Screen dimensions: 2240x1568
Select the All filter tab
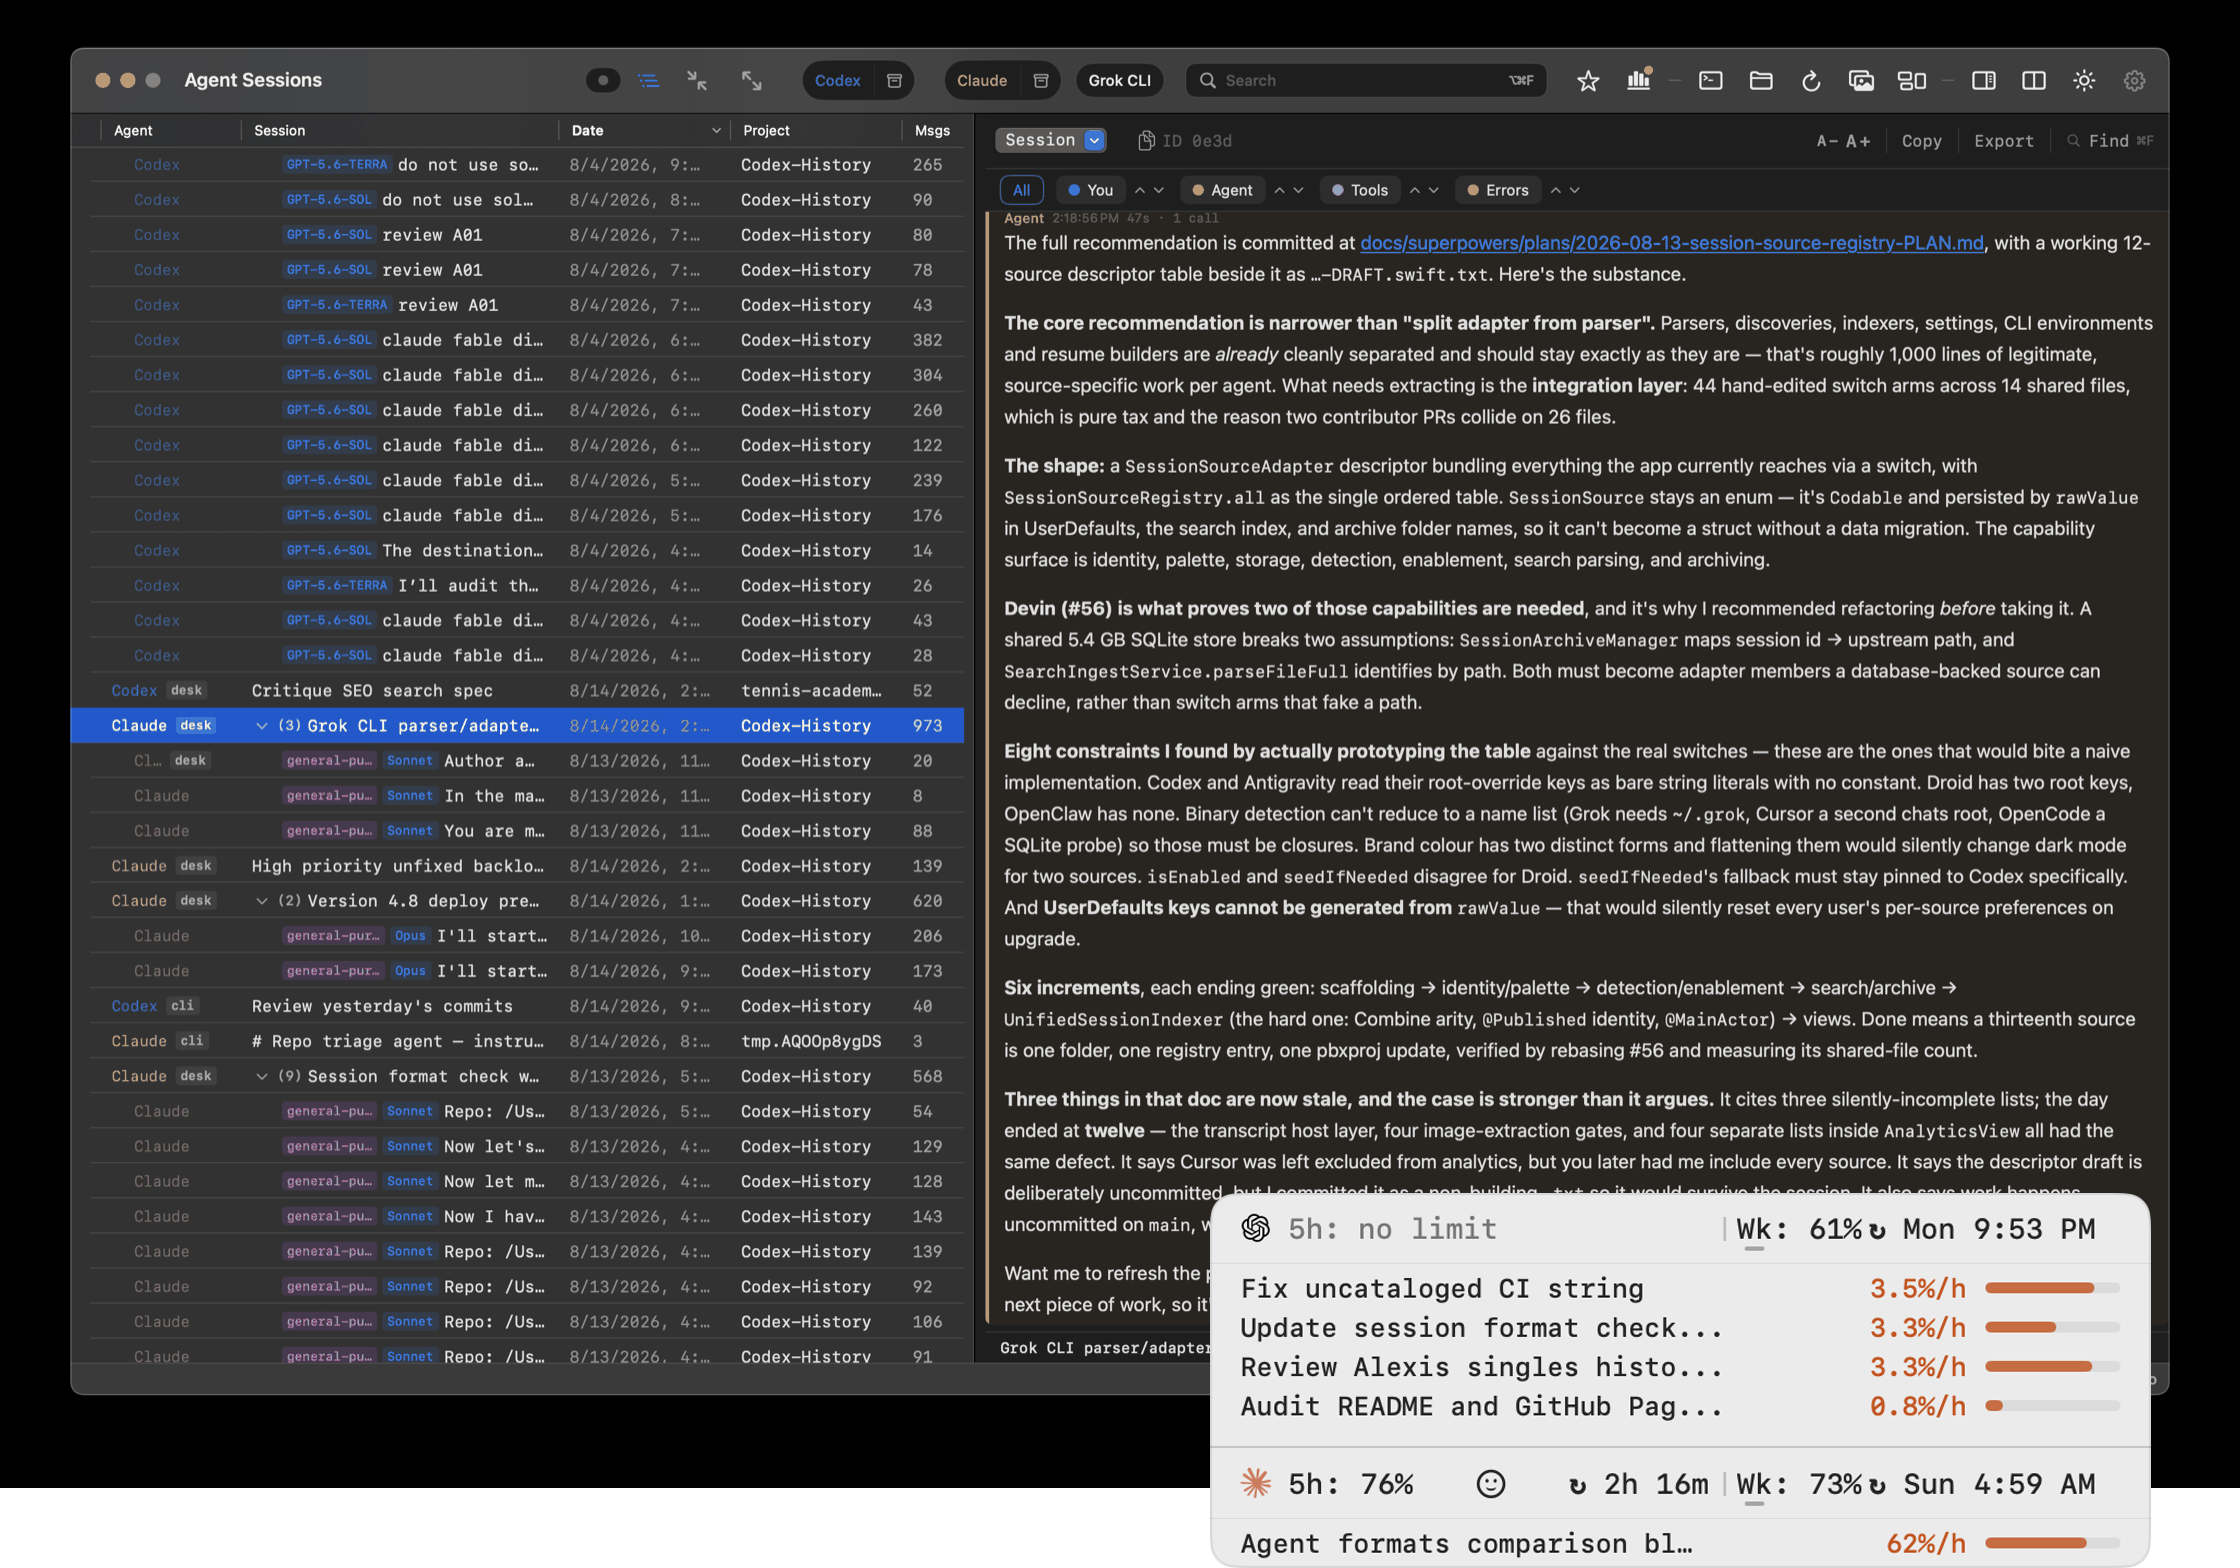coord(1021,190)
